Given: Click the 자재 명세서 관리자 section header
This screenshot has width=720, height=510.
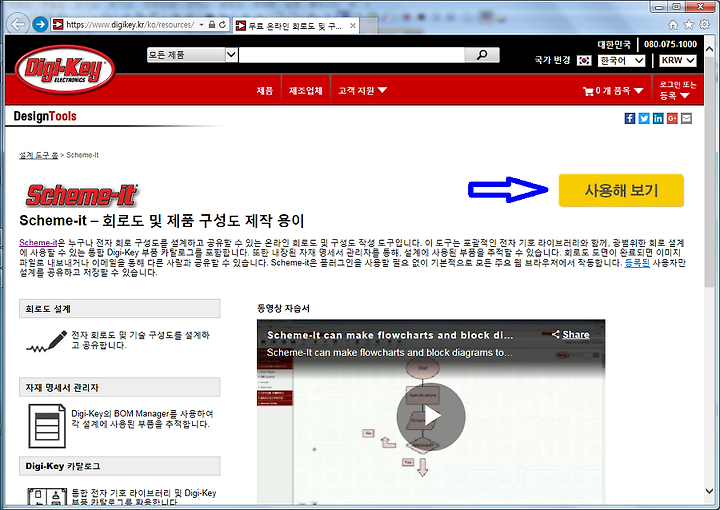Looking at the screenshot, I should (119, 387).
